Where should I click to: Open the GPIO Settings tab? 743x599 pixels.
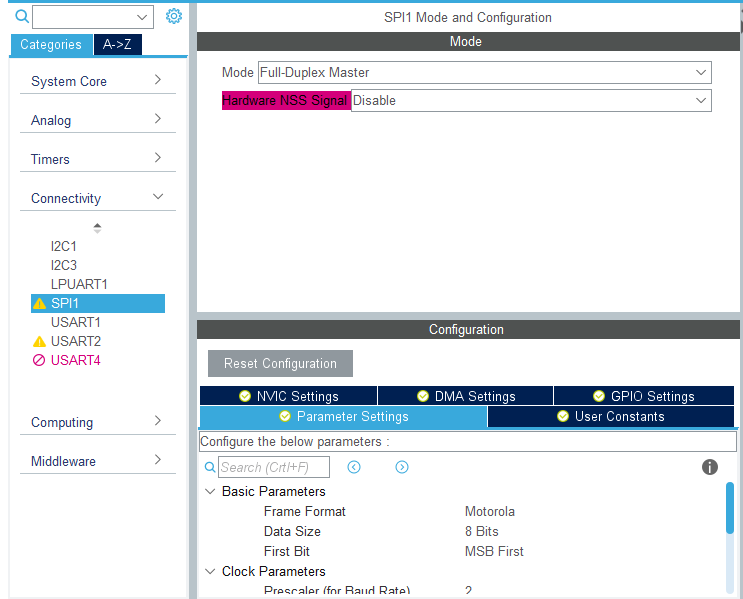(643, 396)
